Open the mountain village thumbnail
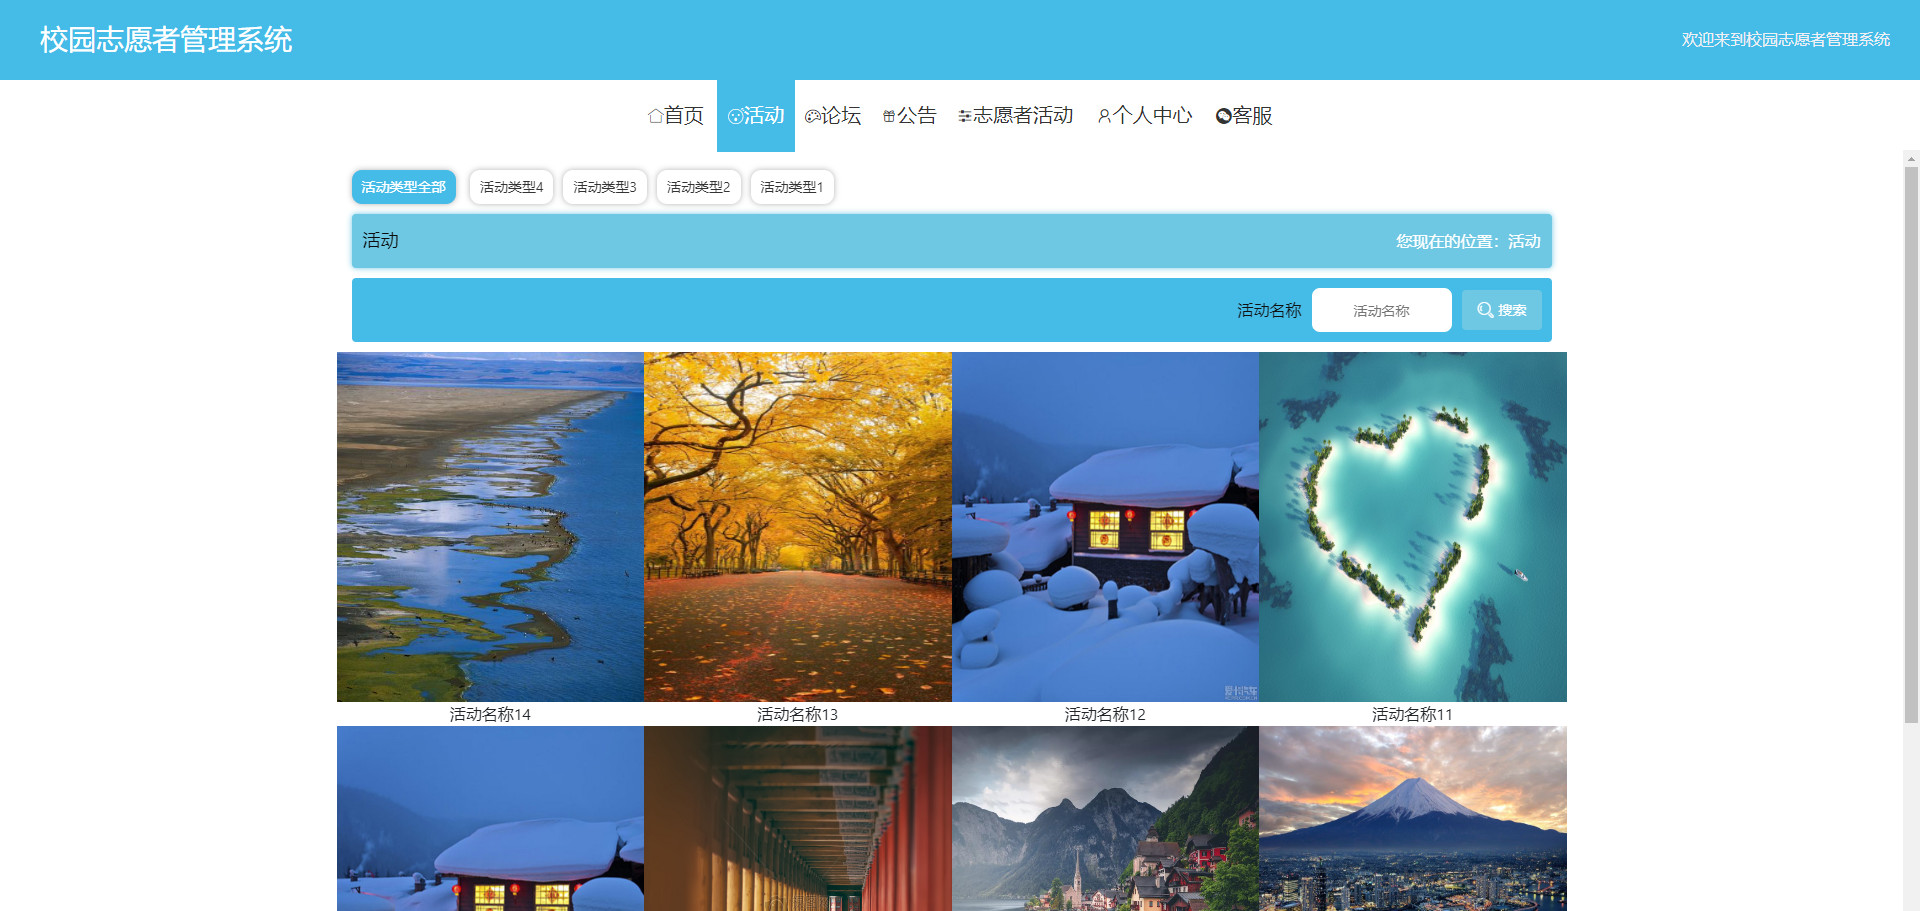Screen dimensions: 1920x911 [1105, 818]
